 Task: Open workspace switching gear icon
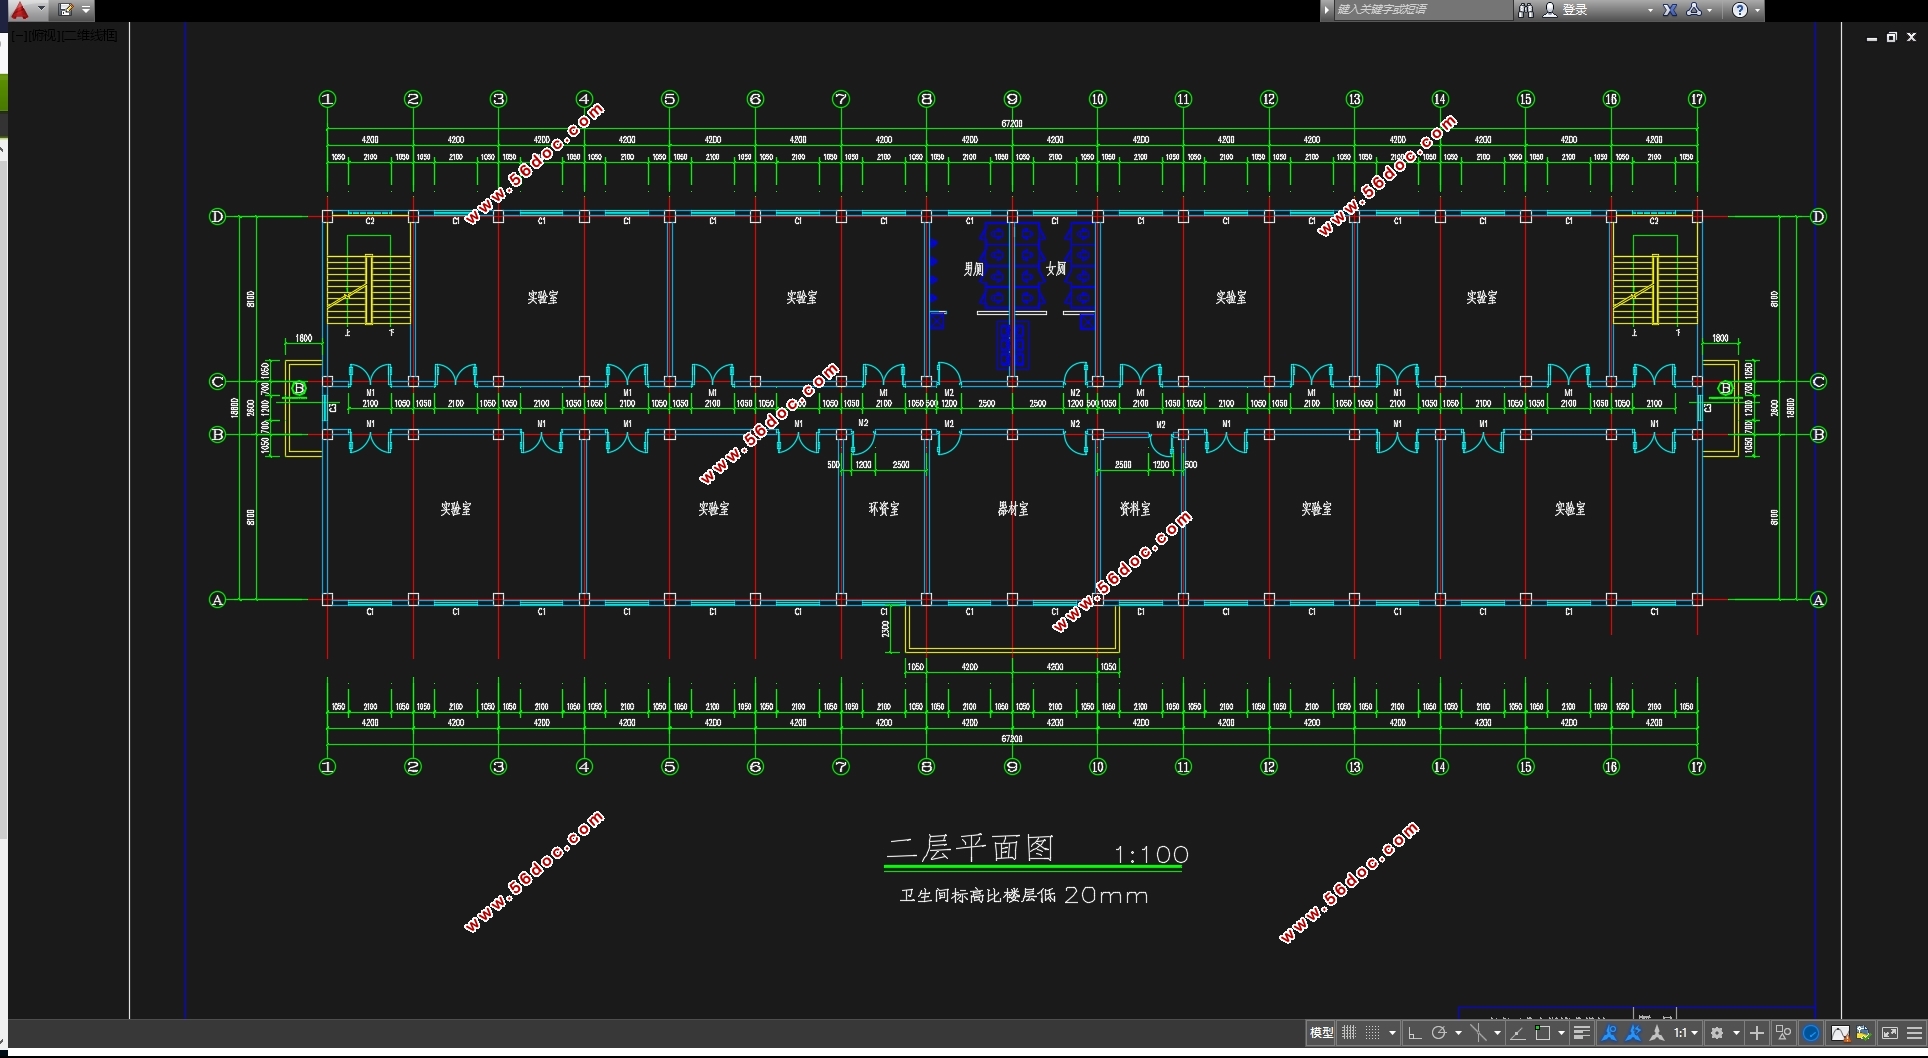click(1717, 1033)
